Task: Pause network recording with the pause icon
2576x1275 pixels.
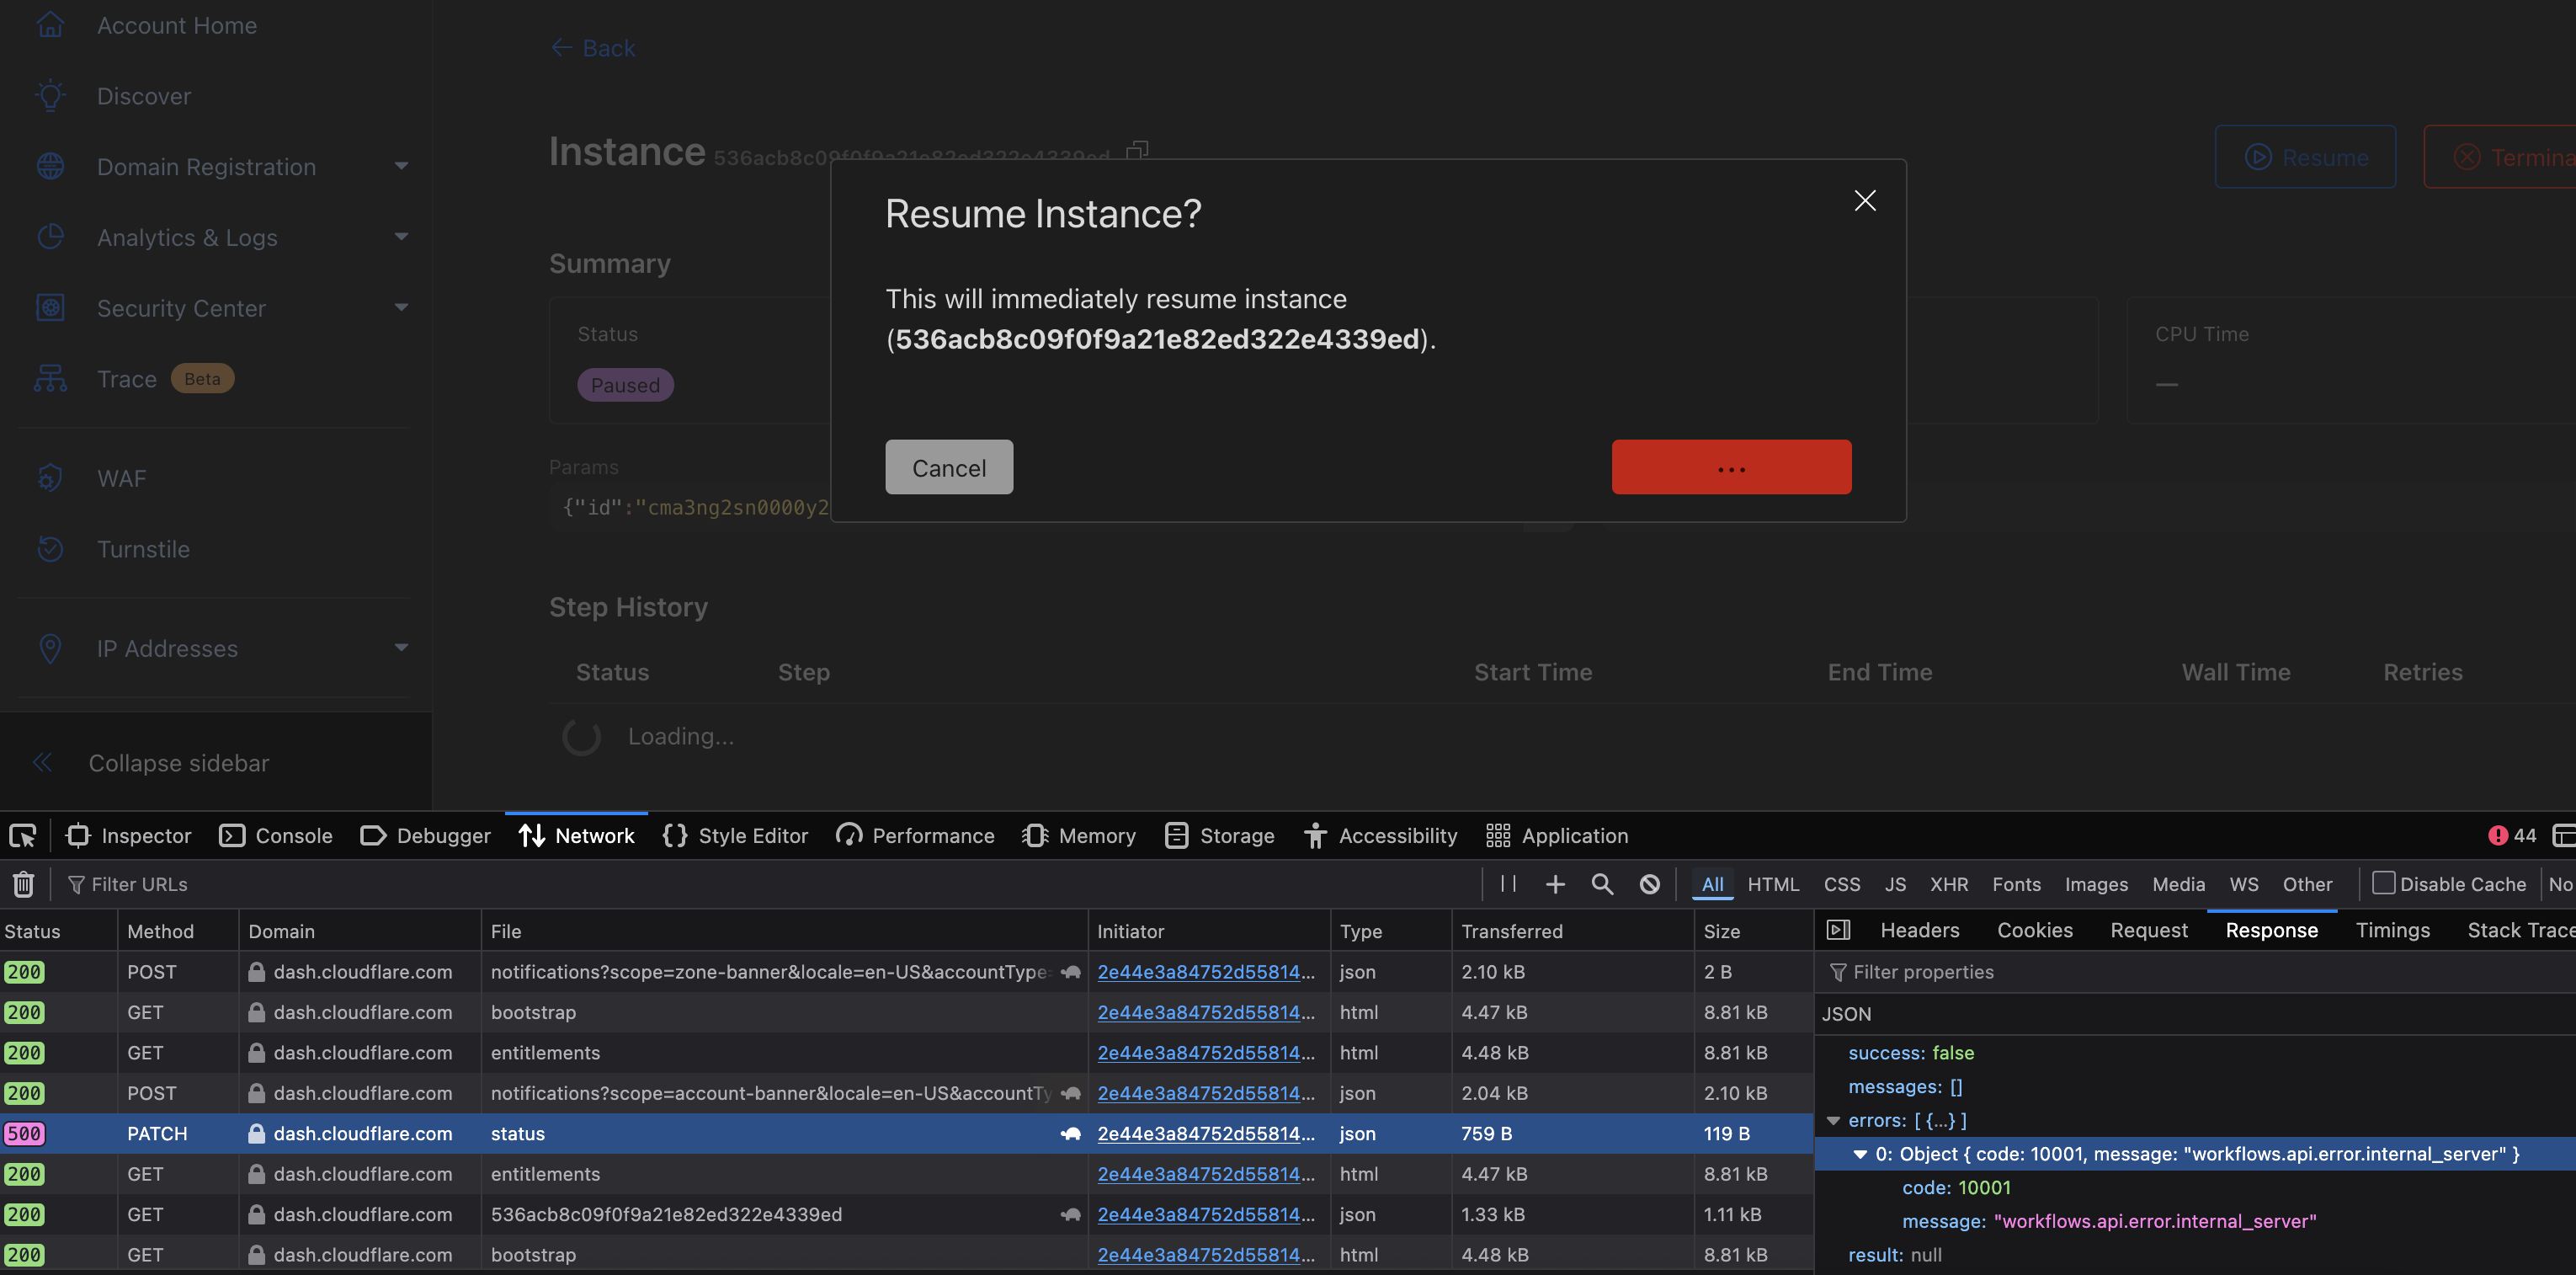Action: (x=1508, y=884)
